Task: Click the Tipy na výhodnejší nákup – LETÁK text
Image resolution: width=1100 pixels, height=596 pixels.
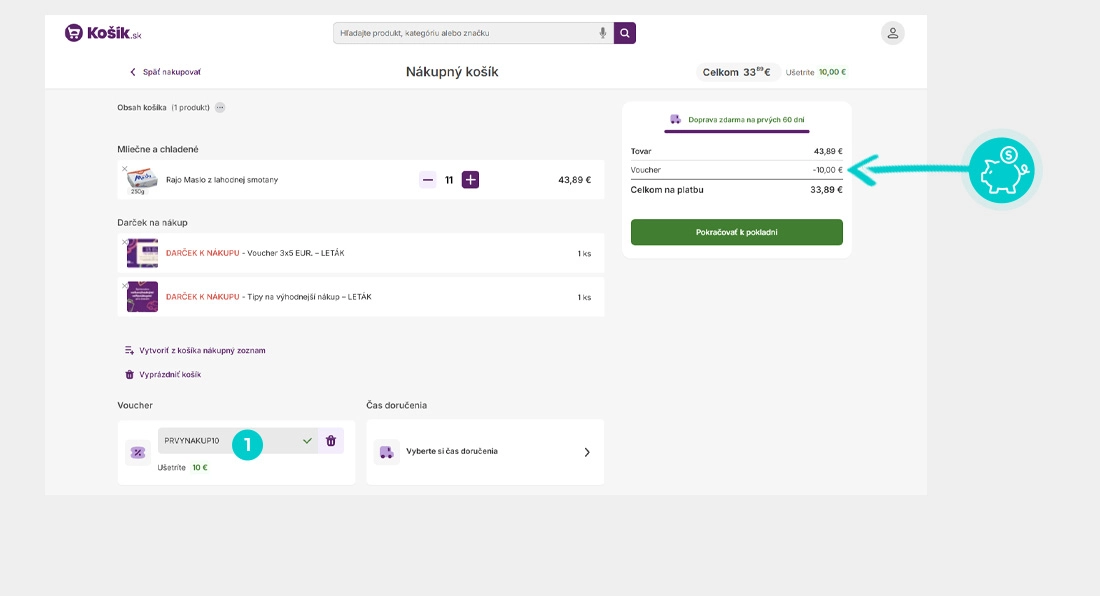Action: [x=309, y=297]
